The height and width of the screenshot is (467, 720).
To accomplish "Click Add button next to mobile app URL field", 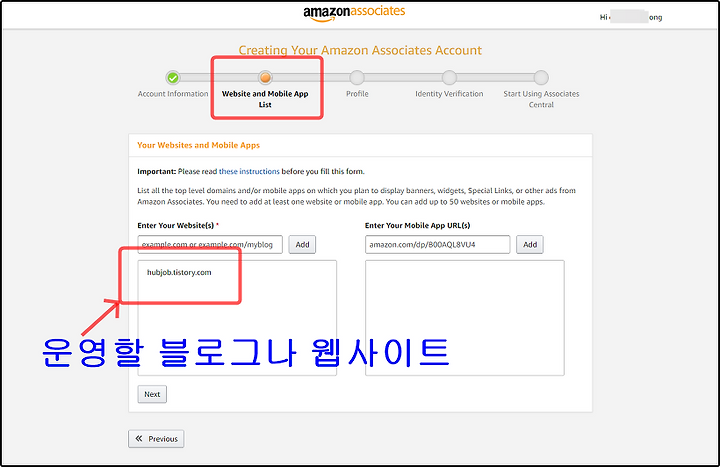I will (530, 244).
